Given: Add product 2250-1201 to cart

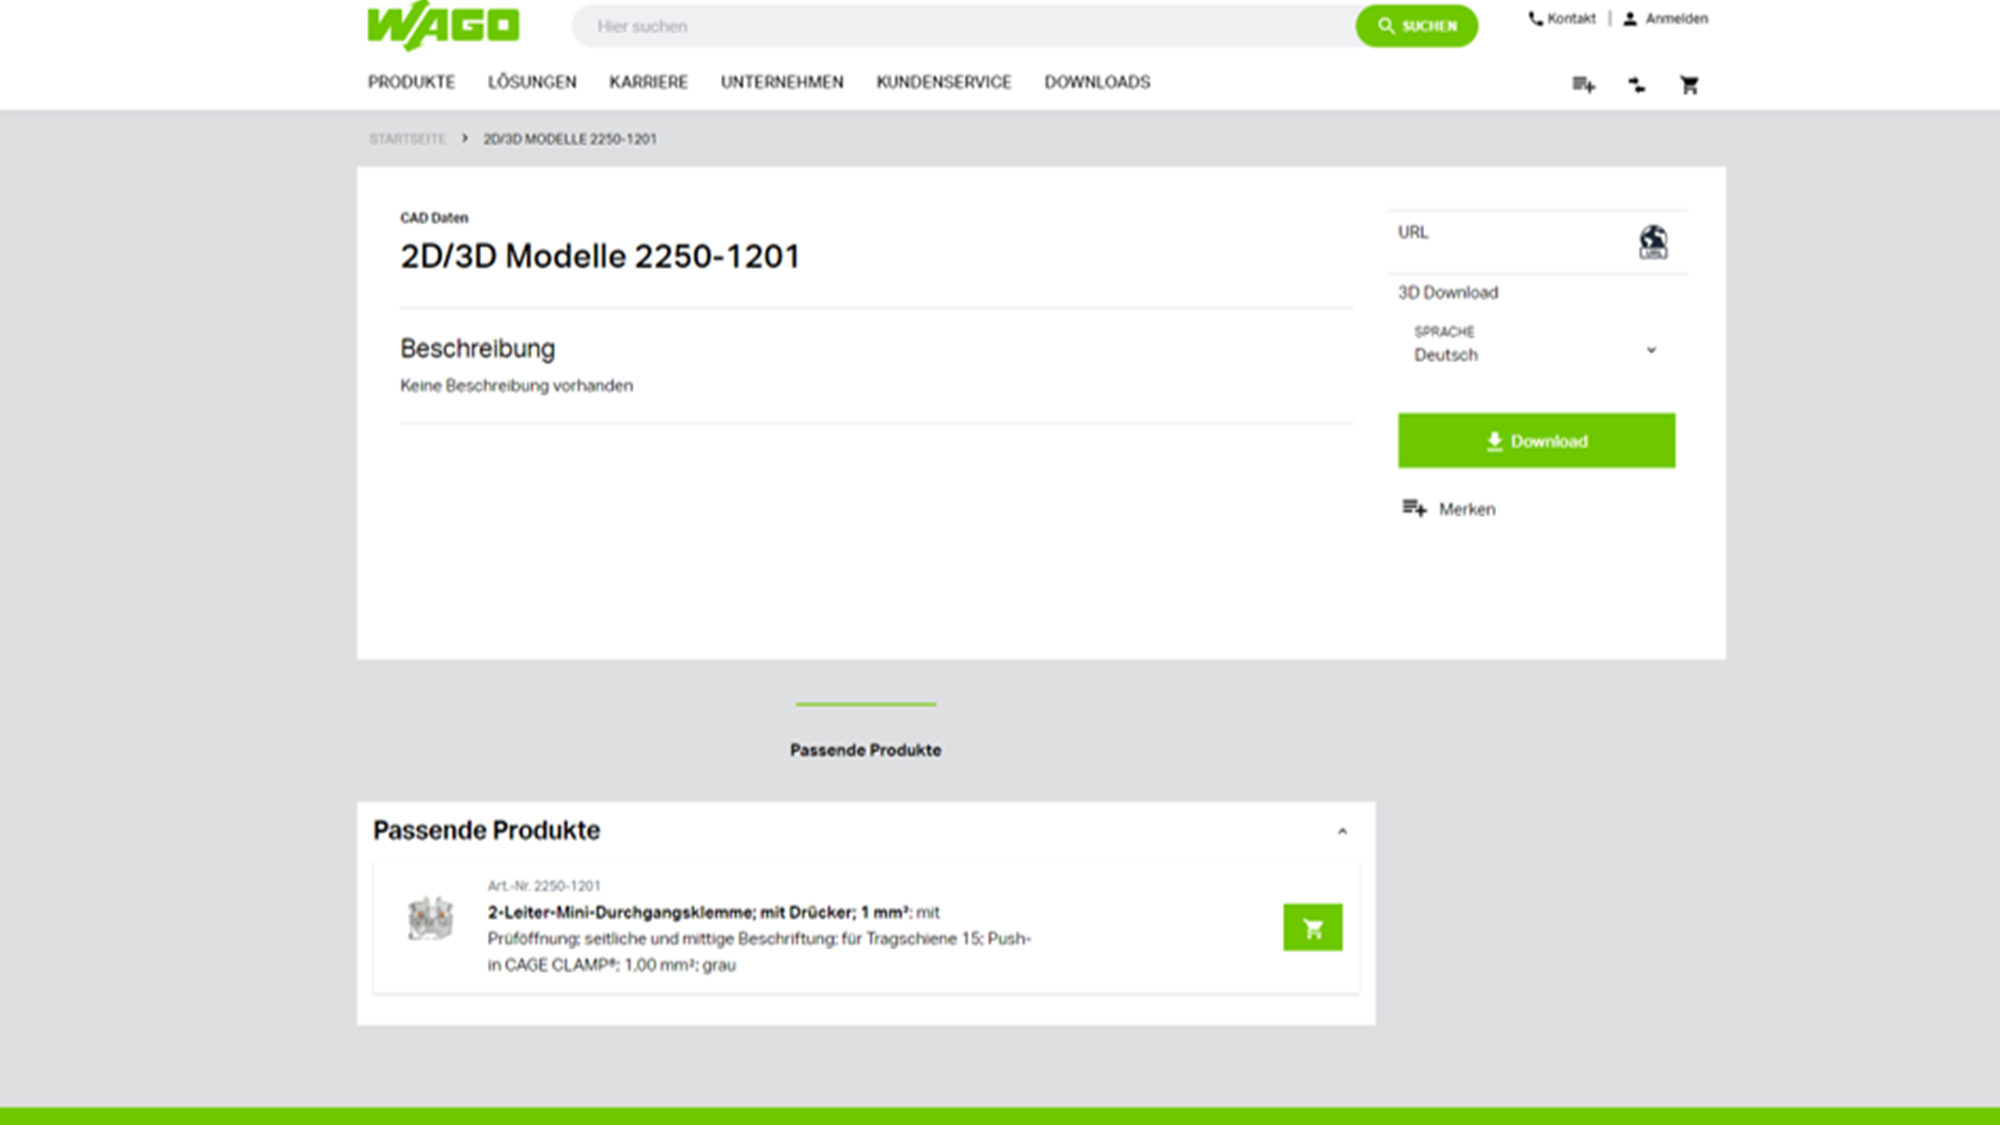Looking at the screenshot, I should pos(1313,928).
